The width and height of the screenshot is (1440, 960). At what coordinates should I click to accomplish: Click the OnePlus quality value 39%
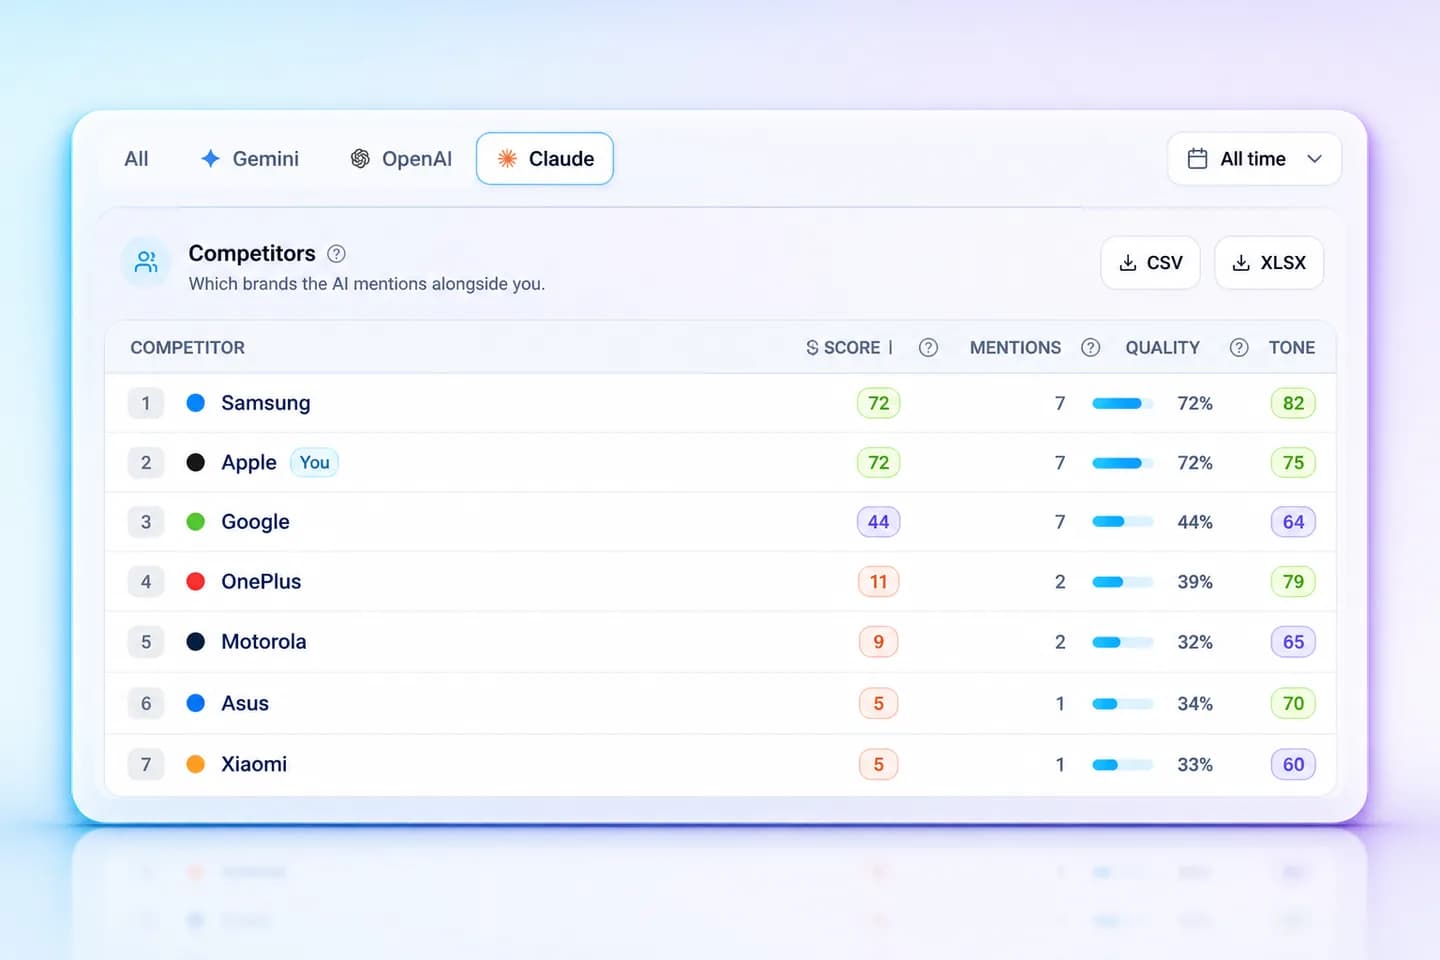[1195, 582]
